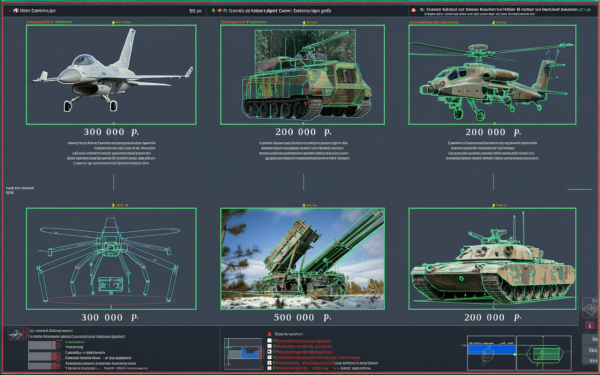This screenshot has height=375, width=600.
Task: Click the top gray button on right sidebar
Action: (x=591, y=339)
